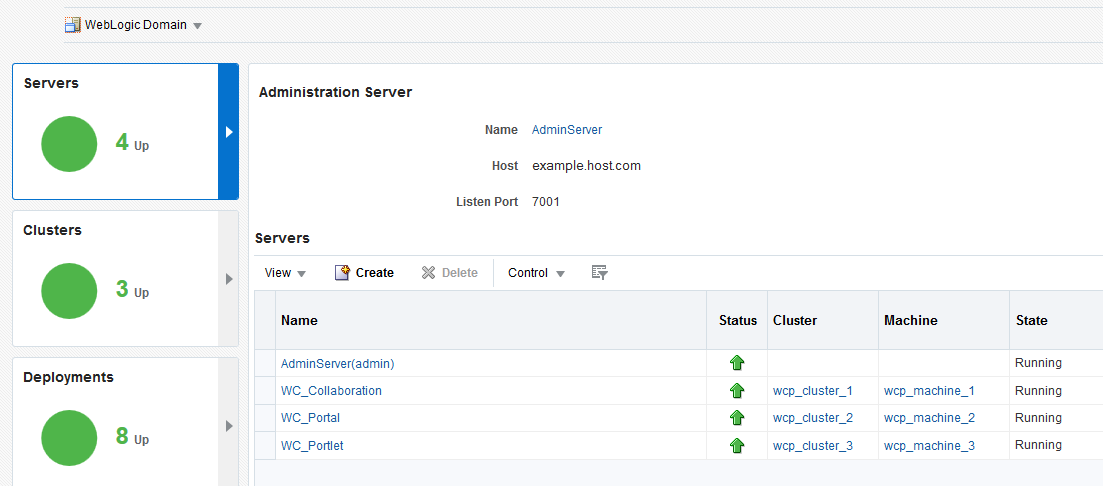
Task: Click the Create icon with star
Action: tap(342, 272)
